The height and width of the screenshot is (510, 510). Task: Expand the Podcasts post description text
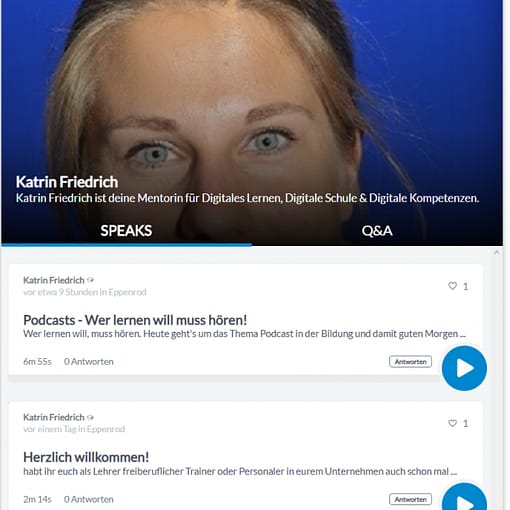[244, 334]
